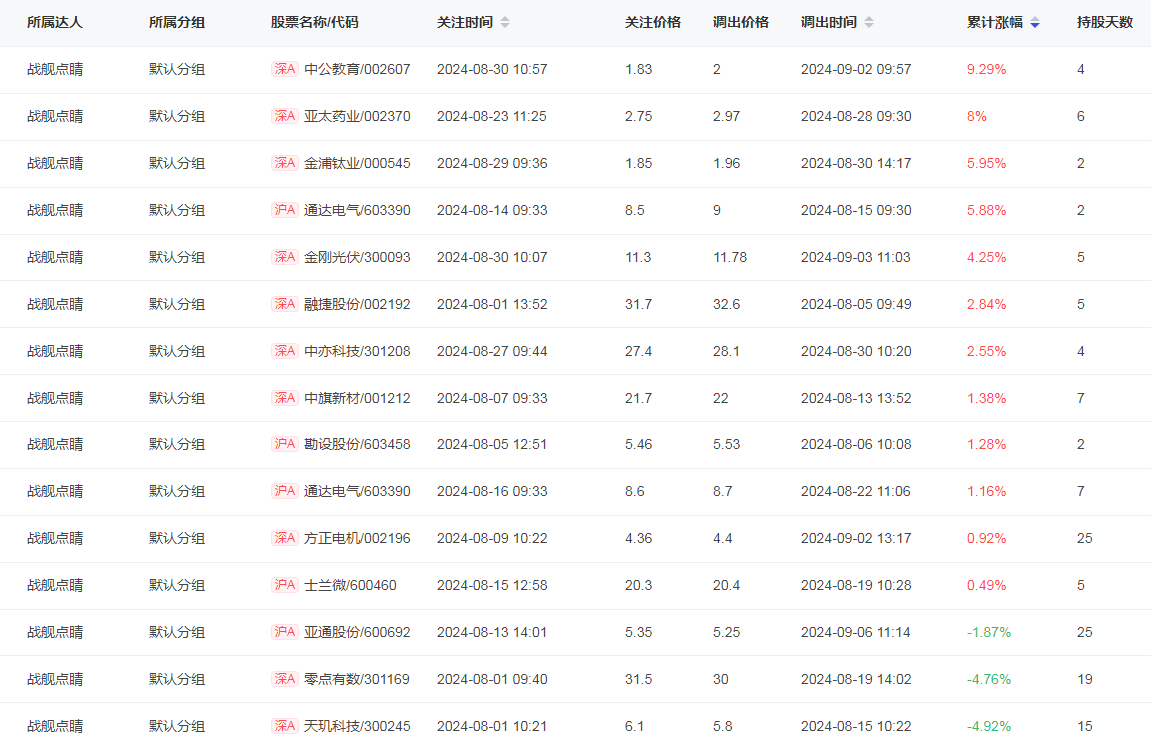Click holding days 19 cell
Viewport: 1151px width, 748px height.
click(1084, 679)
